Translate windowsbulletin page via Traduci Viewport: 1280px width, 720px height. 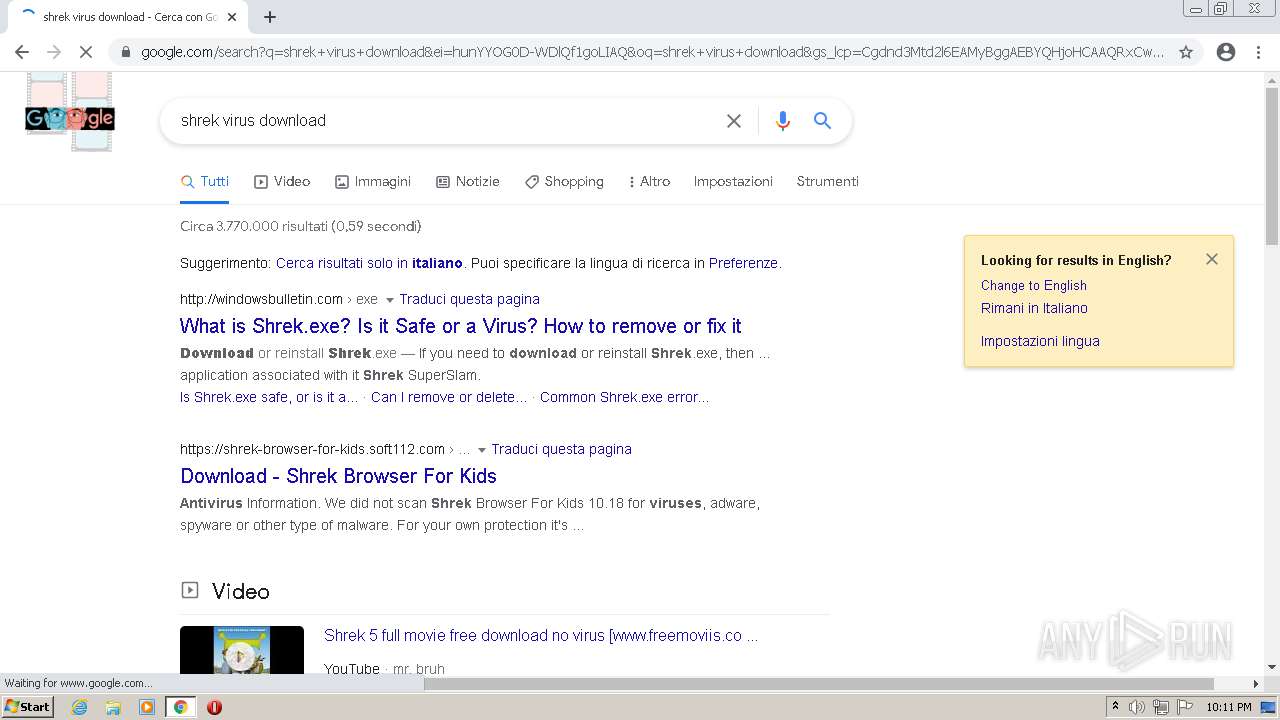click(469, 299)
